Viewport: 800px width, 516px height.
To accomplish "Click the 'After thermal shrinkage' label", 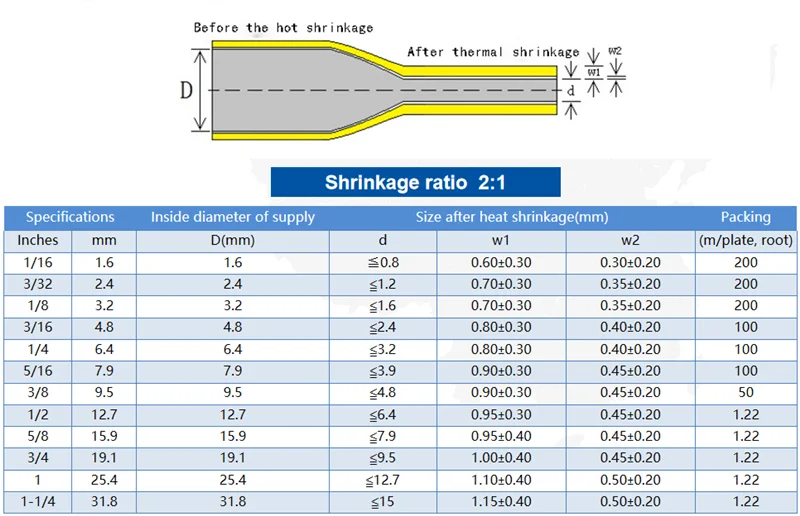I will 493,52.
